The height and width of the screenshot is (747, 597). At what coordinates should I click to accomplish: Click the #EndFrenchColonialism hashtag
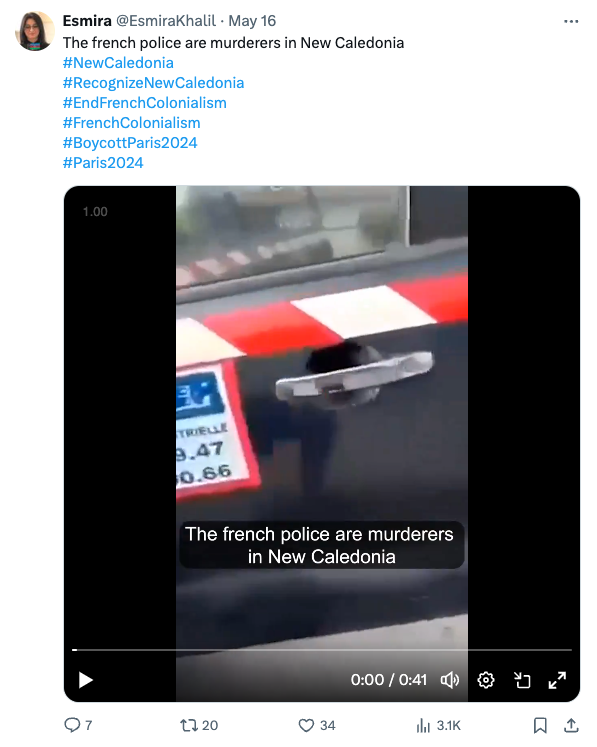coord(145,103)
